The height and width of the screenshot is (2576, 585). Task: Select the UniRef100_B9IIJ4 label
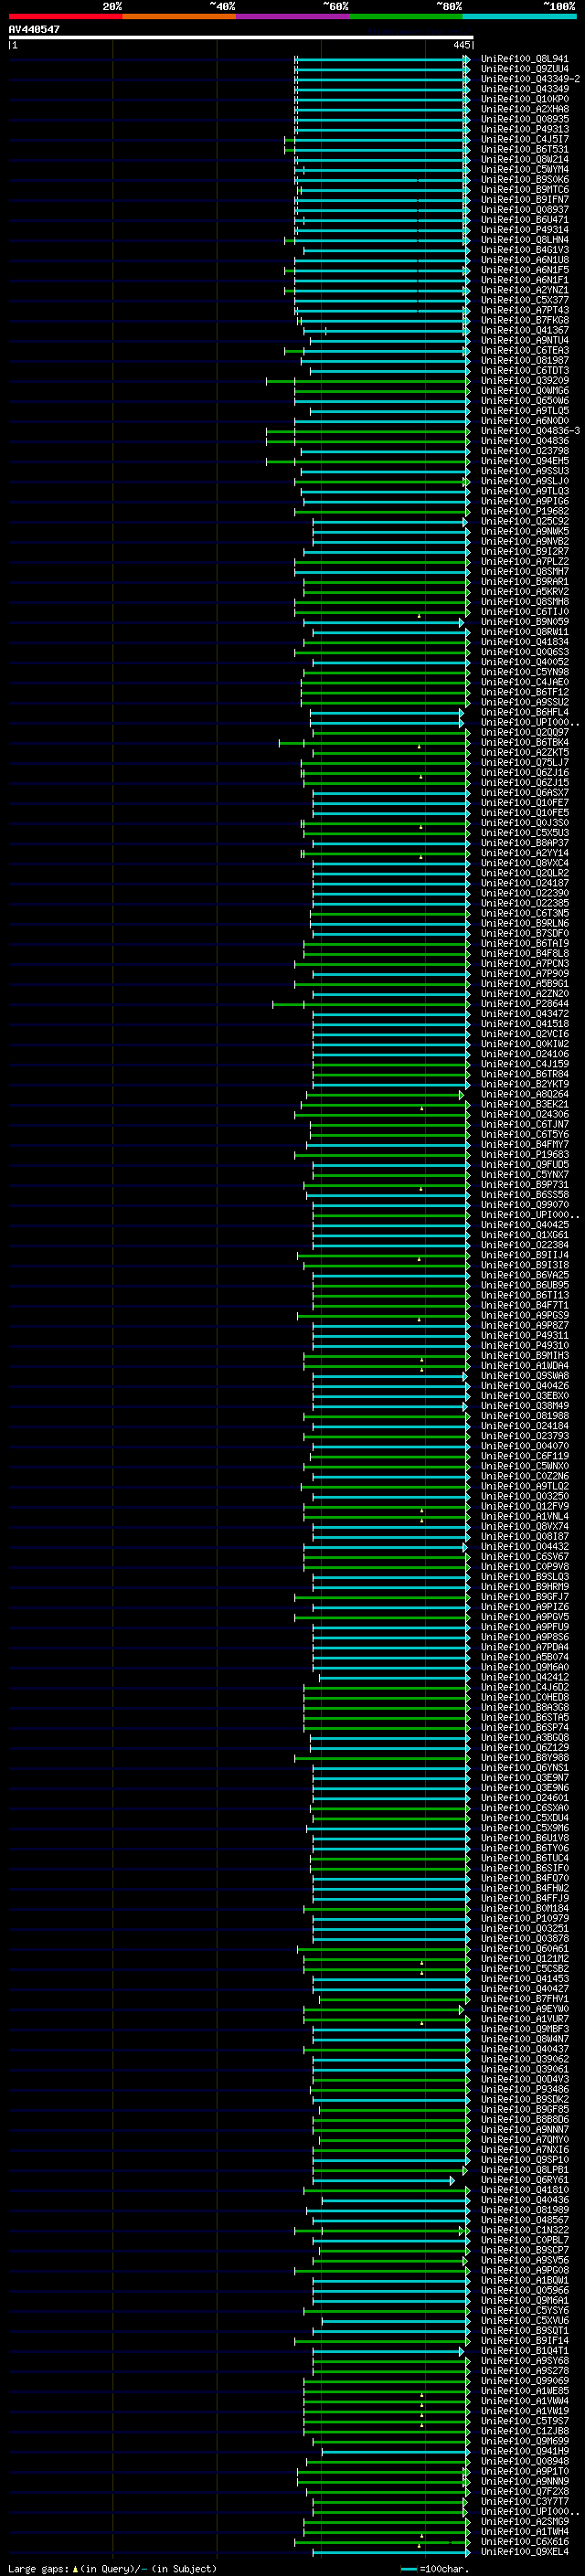[524, 1255]
